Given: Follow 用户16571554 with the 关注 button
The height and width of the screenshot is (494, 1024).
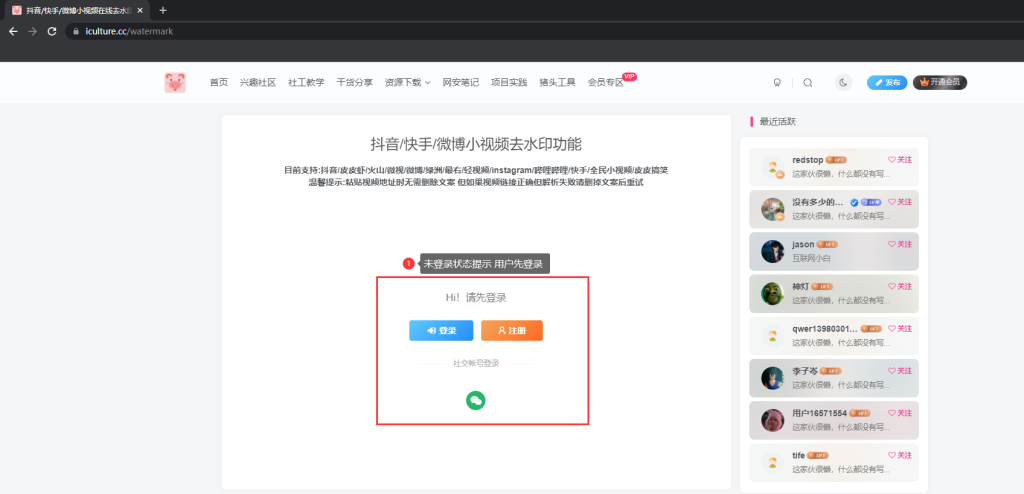Looking at the screenshot, I should 900,413.
